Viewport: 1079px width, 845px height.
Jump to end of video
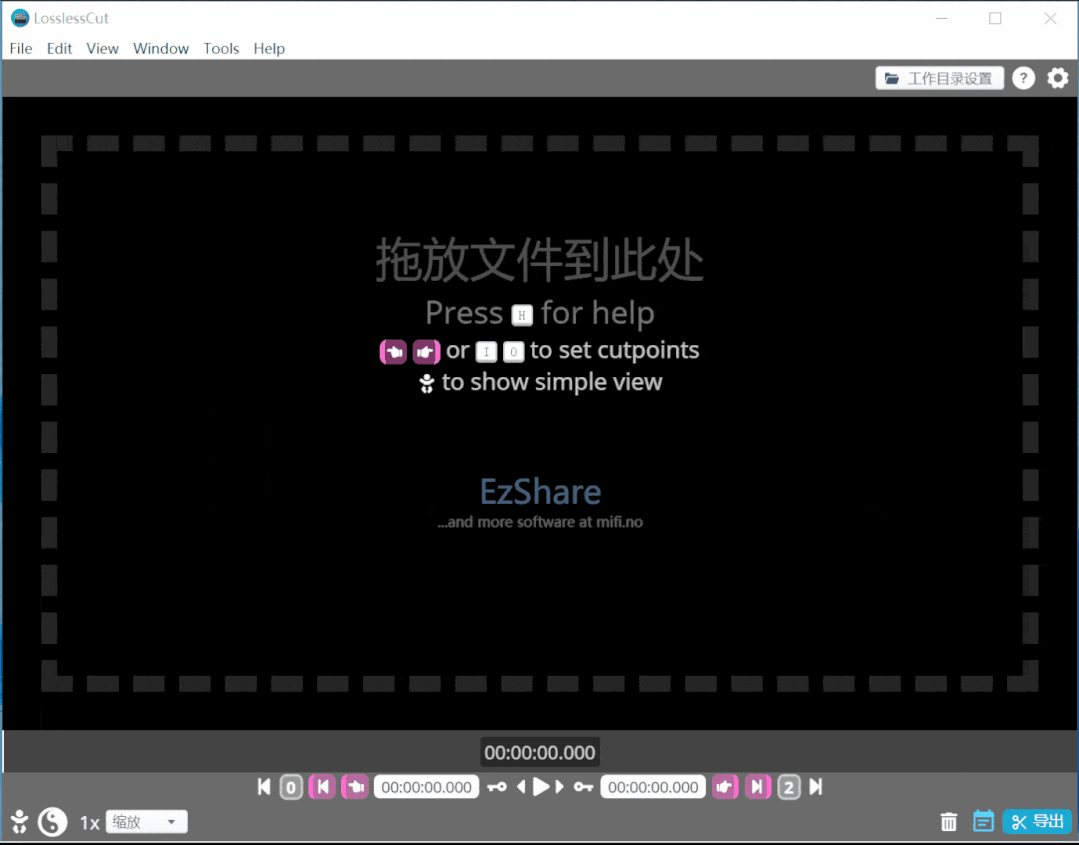tap(815, 787)
